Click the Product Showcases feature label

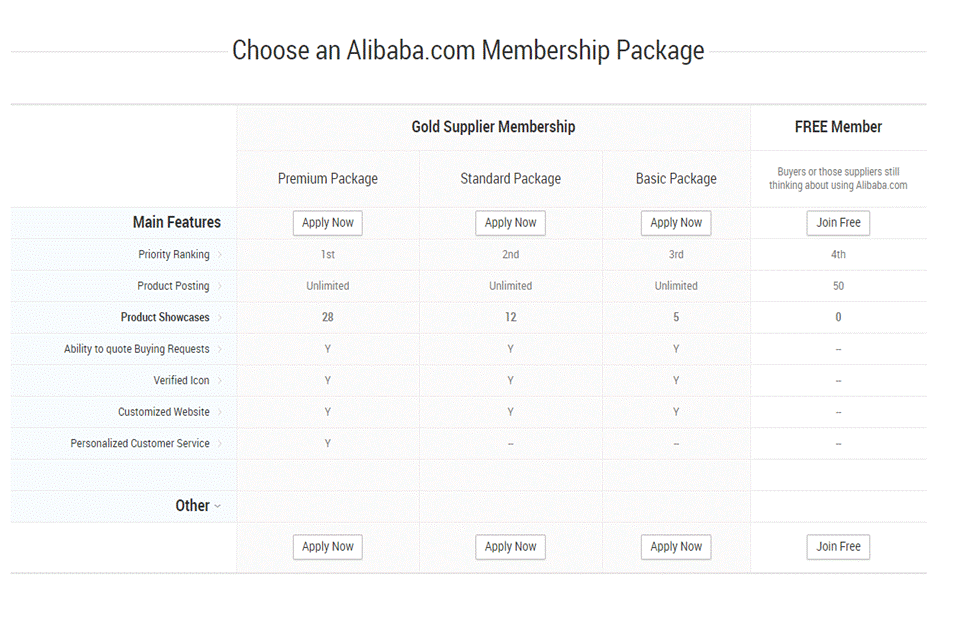pyautogui.click(x=165, y=318)
